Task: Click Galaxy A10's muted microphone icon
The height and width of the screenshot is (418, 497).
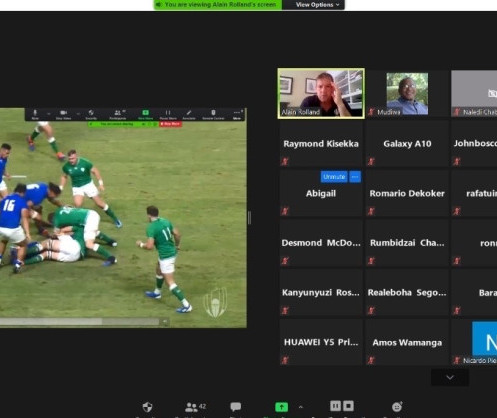Action: coord(371,162)
